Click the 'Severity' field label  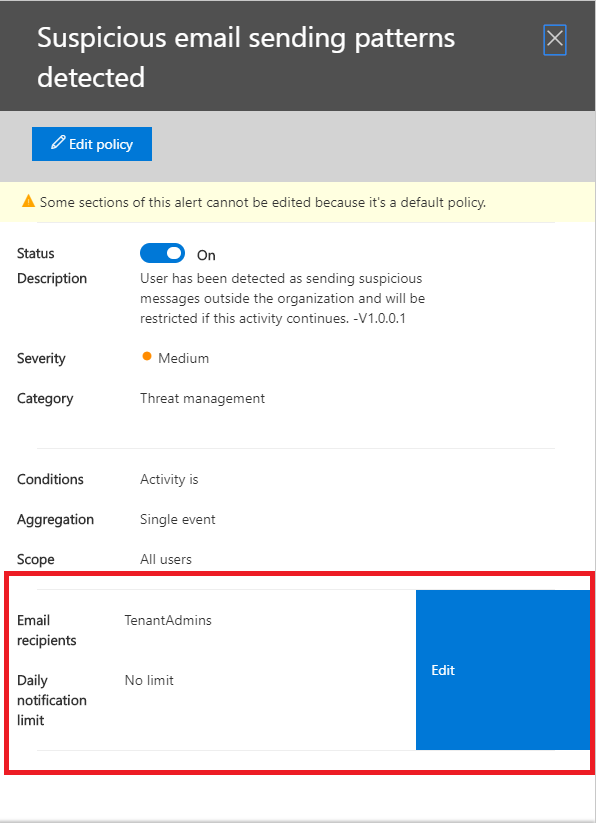click(41, 358)
